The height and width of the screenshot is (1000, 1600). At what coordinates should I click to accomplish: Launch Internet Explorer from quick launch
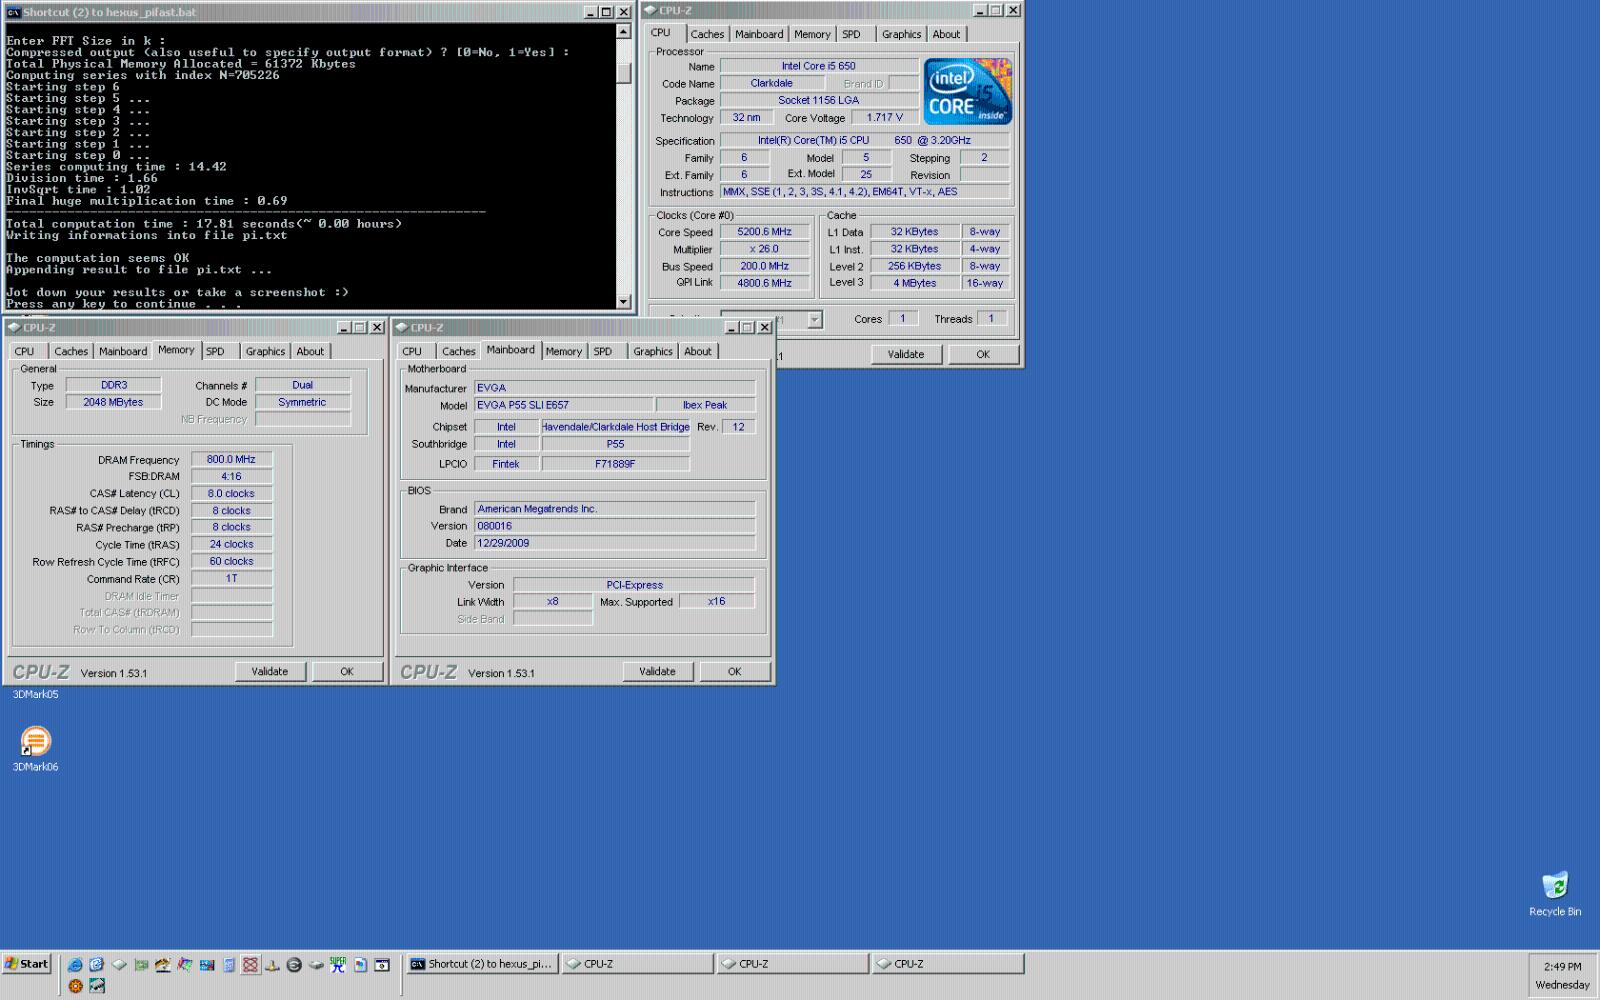[75, 965]
